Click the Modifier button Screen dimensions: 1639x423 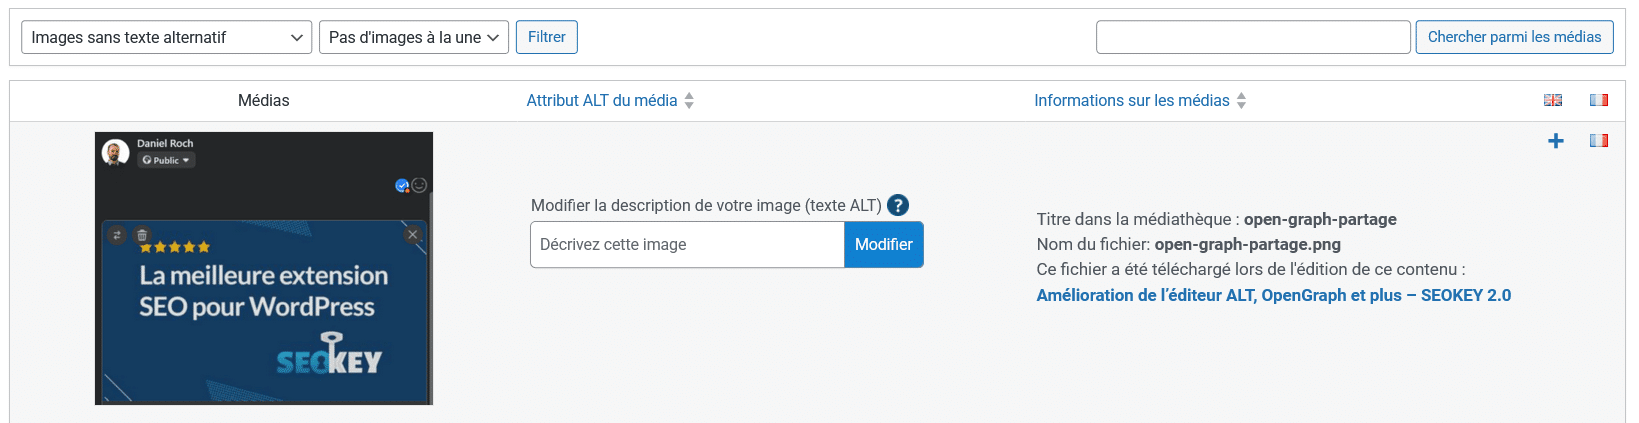(x=884, y=244)
